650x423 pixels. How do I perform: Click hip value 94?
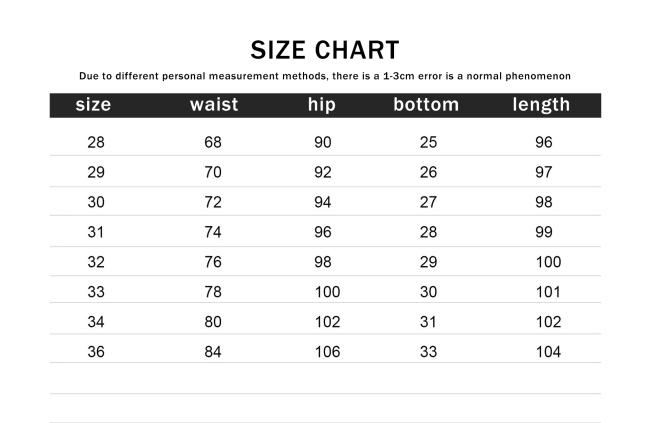[x=323, y=202]
